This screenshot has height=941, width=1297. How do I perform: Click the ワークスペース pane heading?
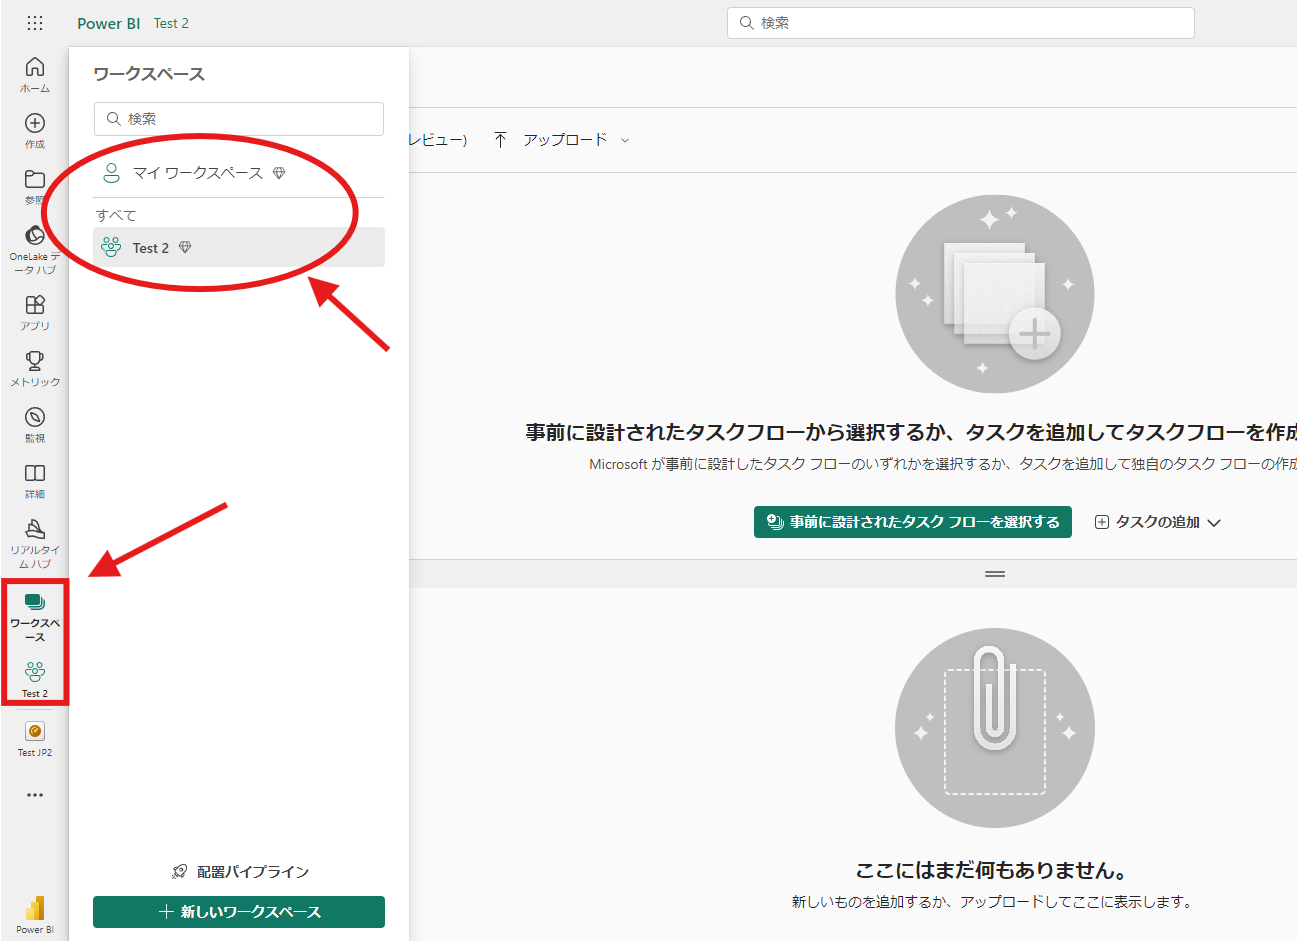coord(149,74)
